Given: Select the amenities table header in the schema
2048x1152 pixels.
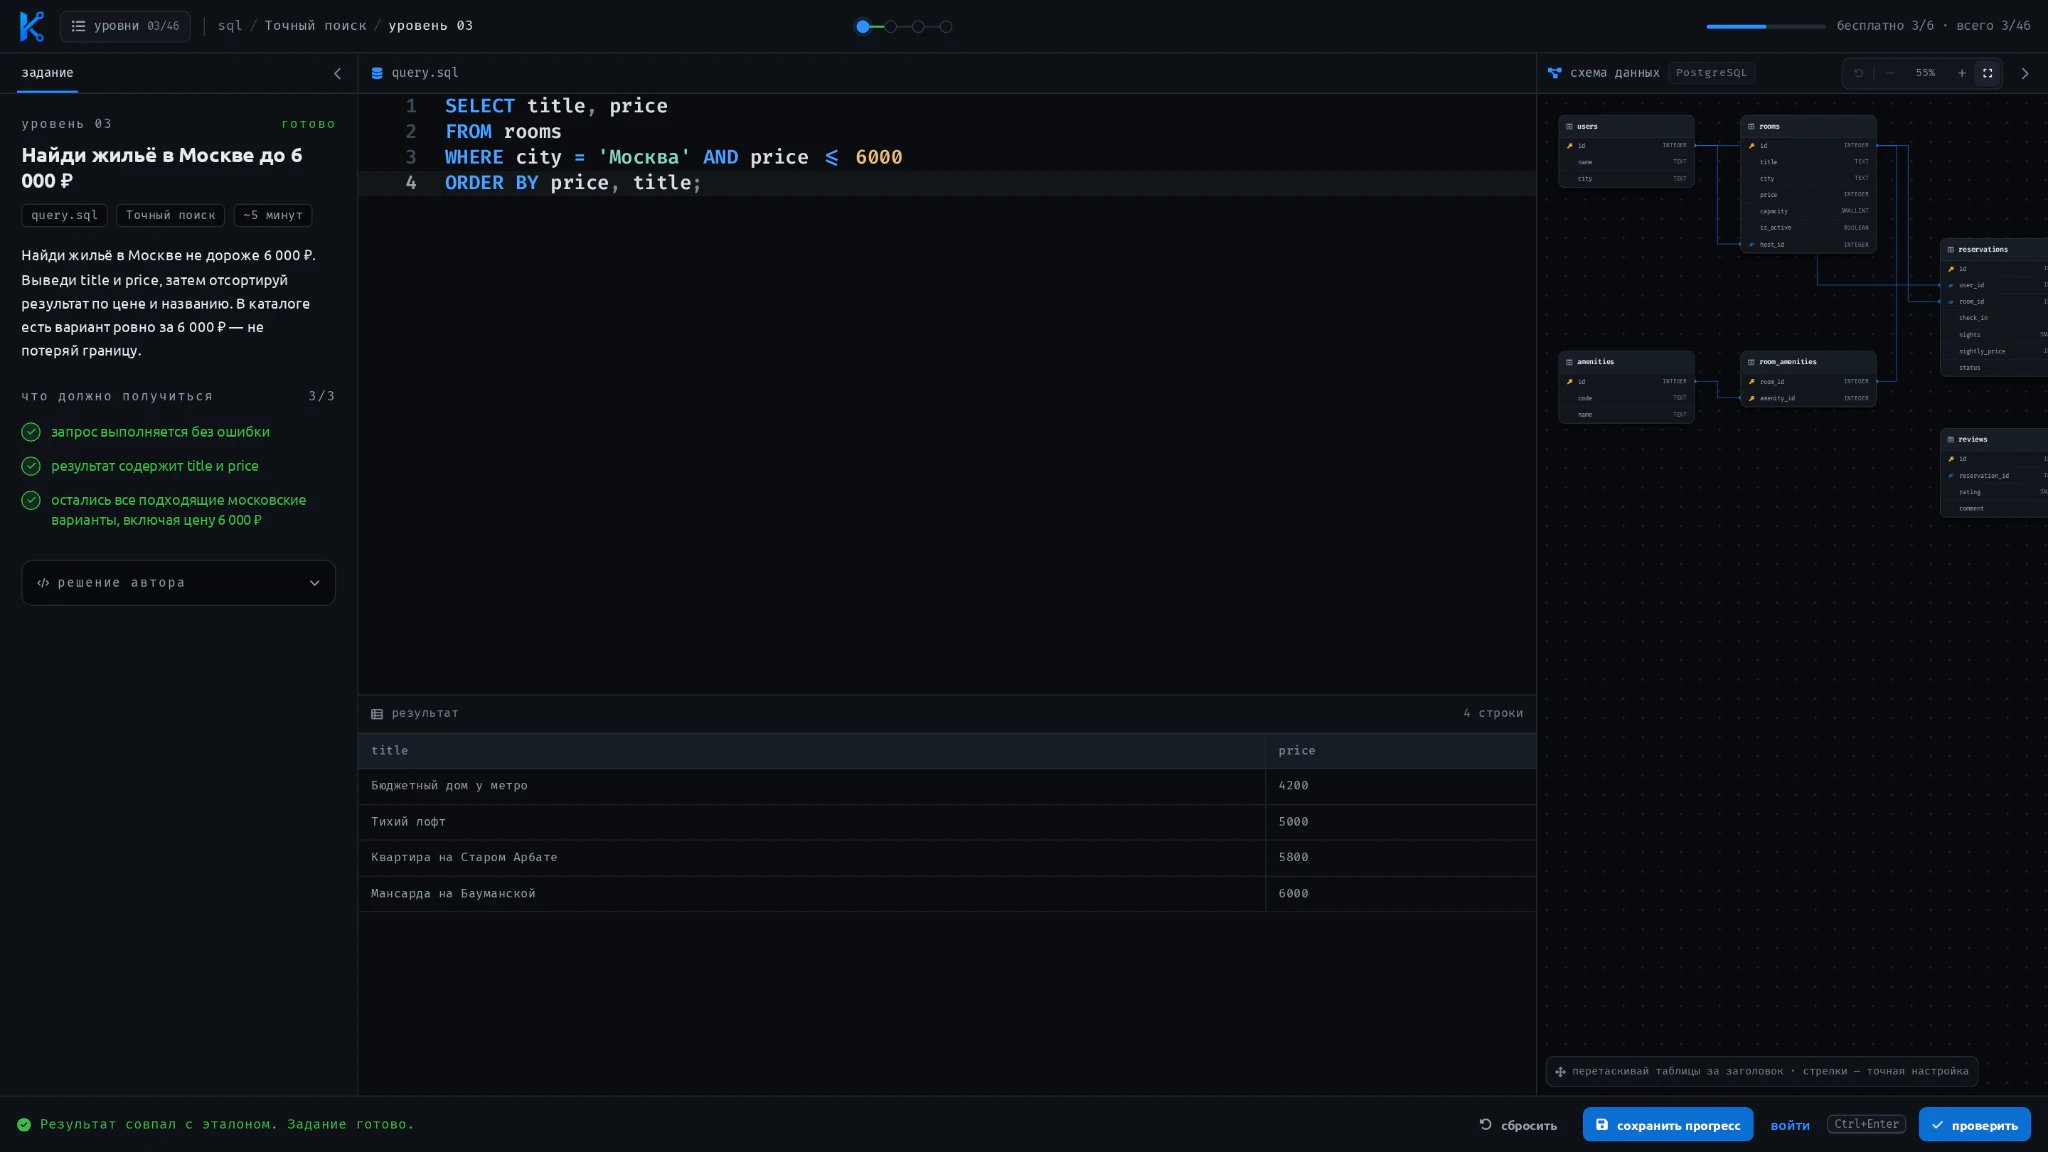Looking at the screenshot, I should [1626, 362].
